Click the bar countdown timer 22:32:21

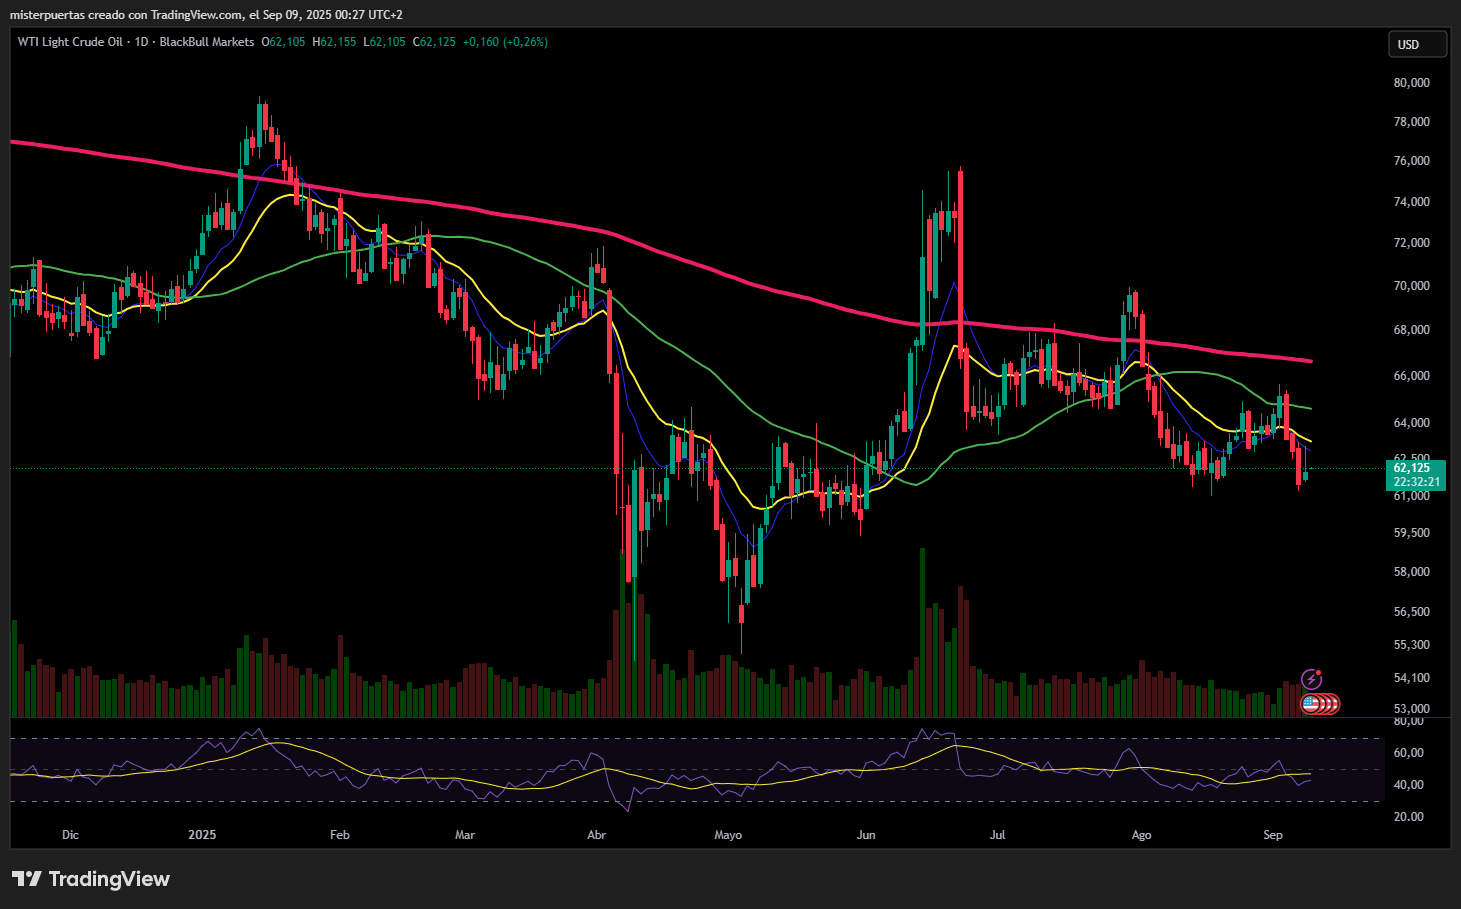1416,482
